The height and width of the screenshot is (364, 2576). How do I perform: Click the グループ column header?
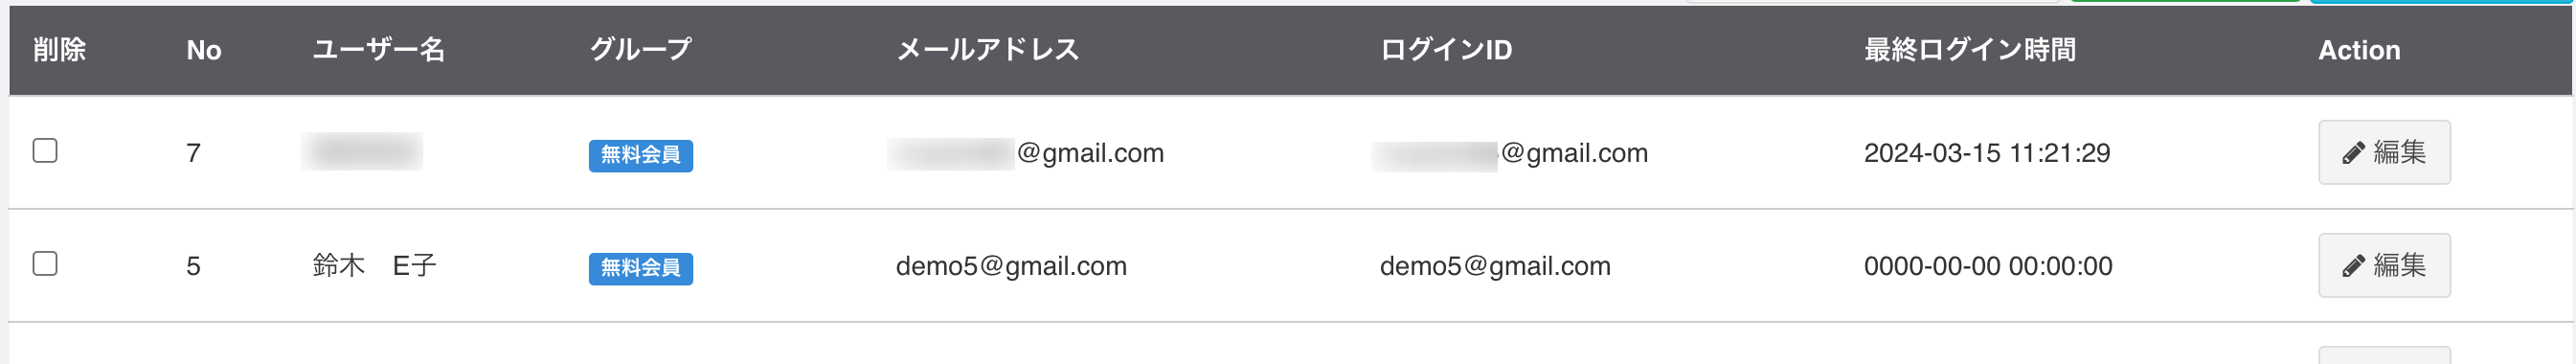[640, 50]
